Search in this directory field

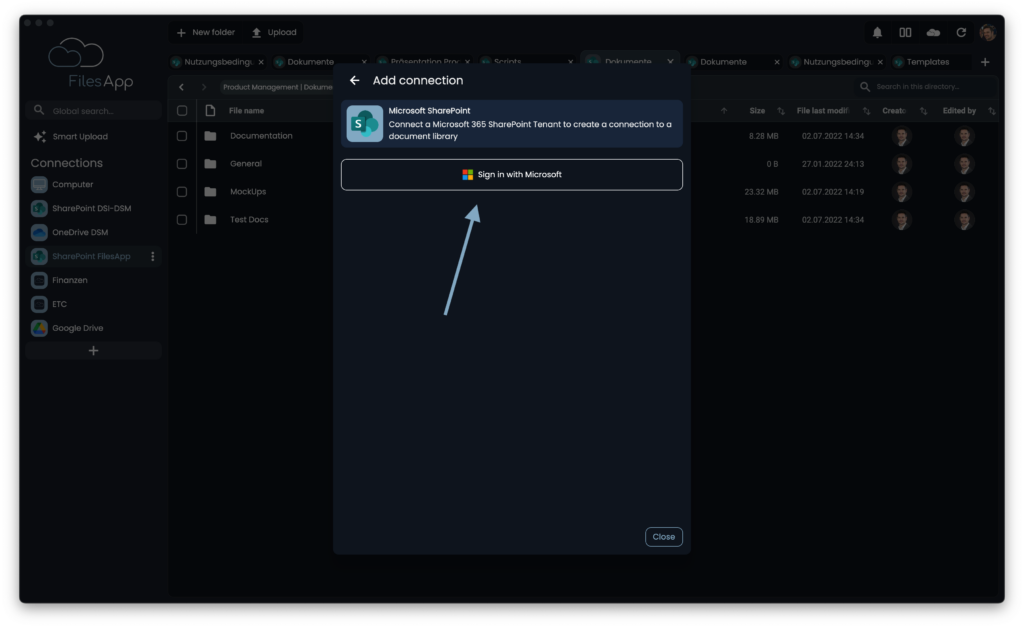[925, 87]
